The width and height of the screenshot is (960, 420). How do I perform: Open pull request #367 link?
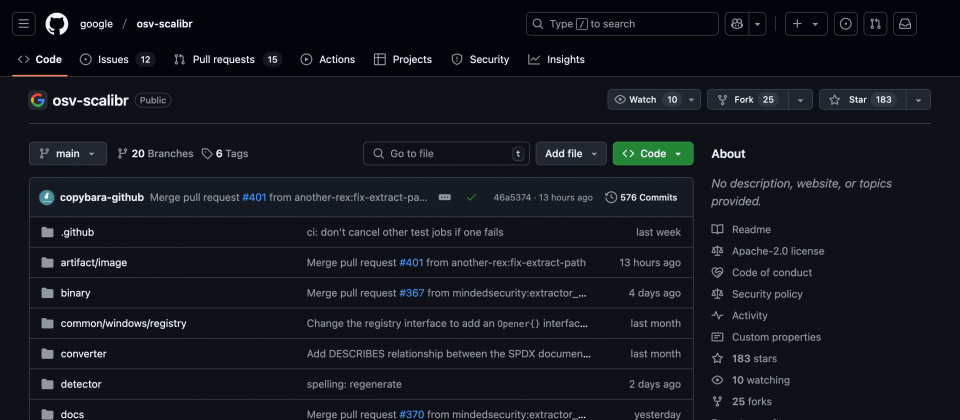412,293
